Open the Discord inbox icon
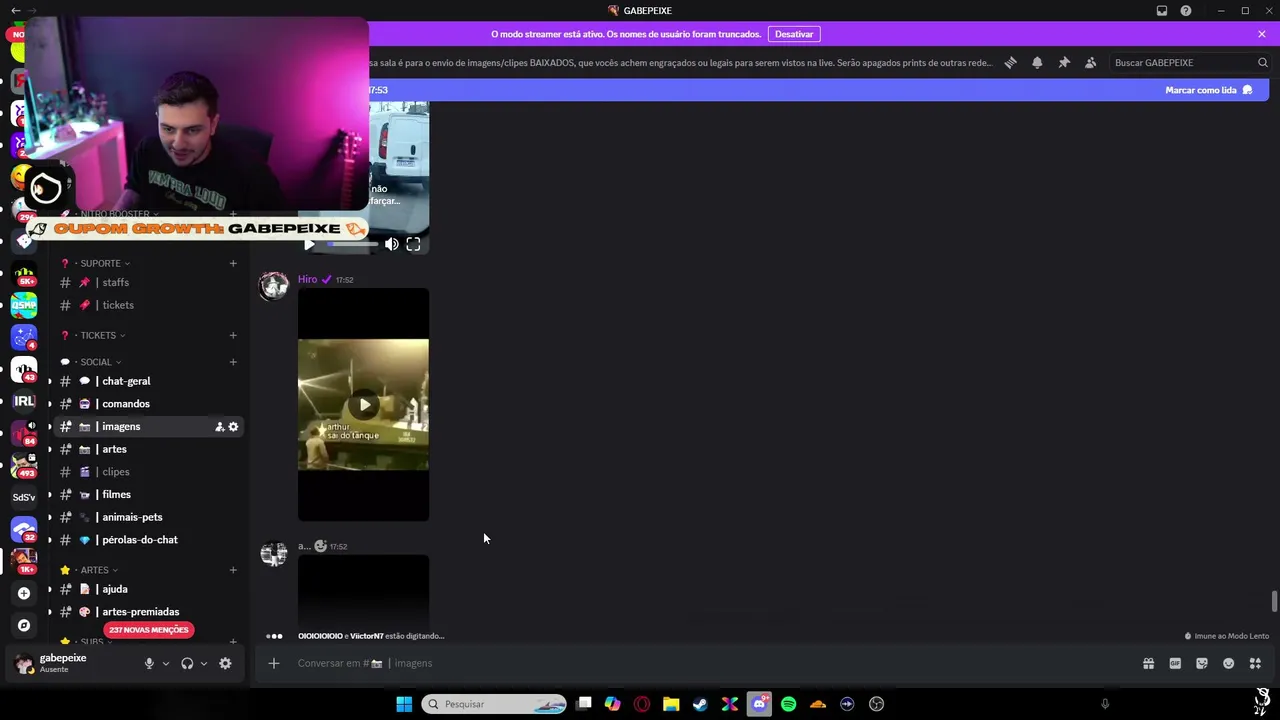 pyautogui.click(x=1162, y=11)
